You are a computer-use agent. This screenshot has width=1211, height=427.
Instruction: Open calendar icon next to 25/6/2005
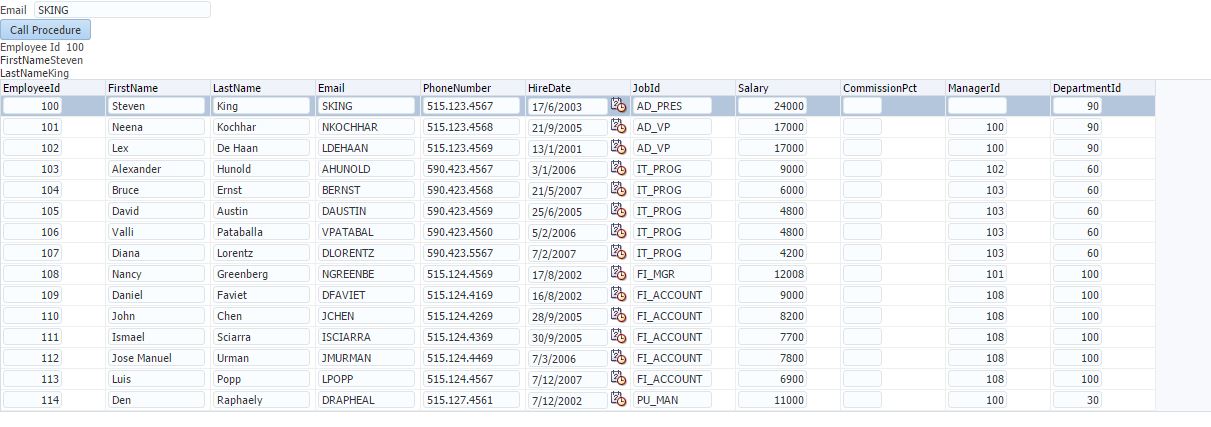[618, 210]
